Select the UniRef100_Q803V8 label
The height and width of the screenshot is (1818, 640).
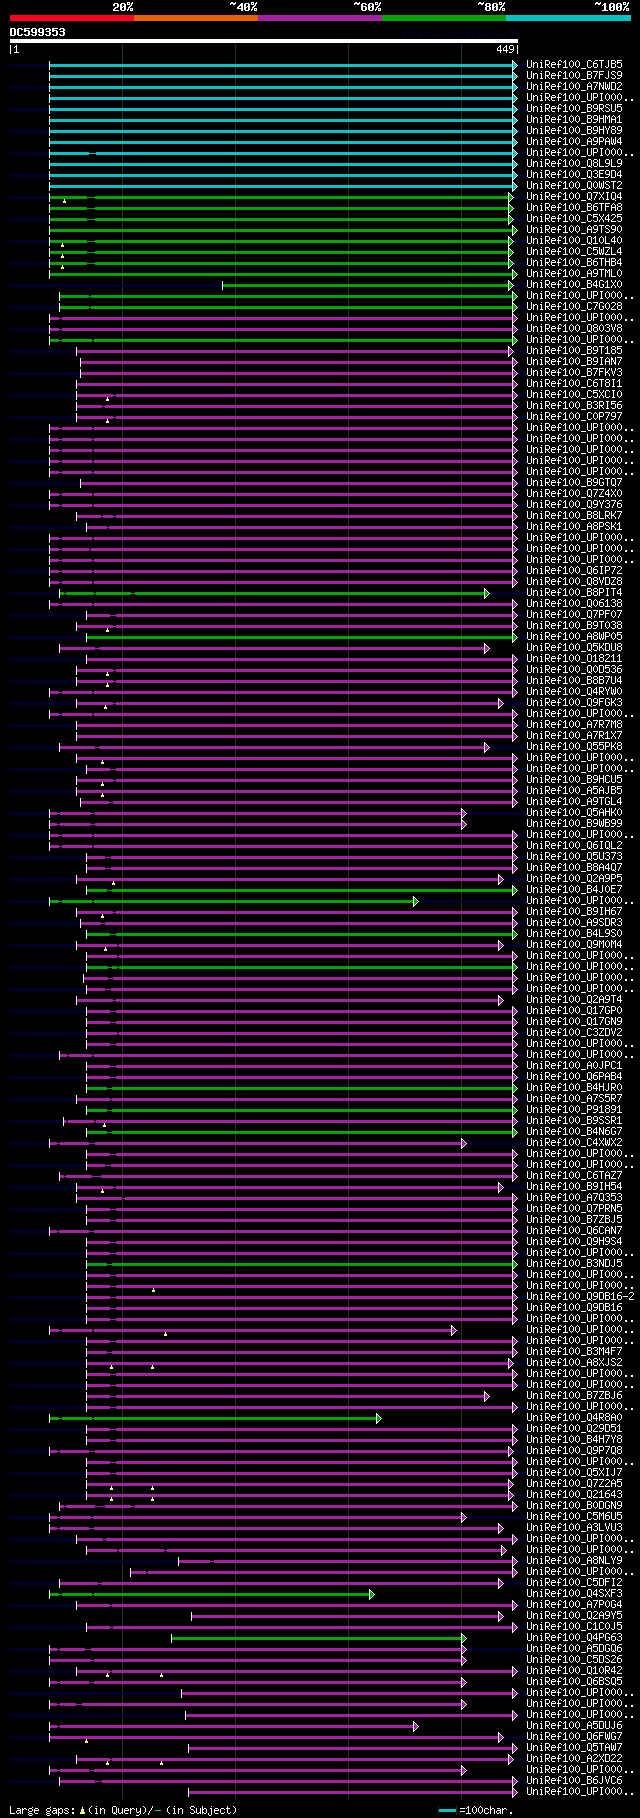[x=574, y=328]
